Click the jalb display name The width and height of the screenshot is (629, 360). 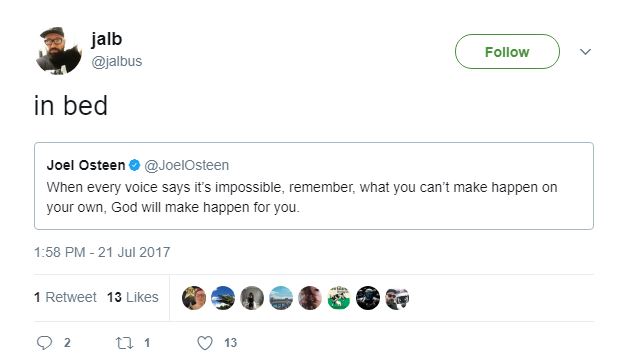click(x=107, y=39)
